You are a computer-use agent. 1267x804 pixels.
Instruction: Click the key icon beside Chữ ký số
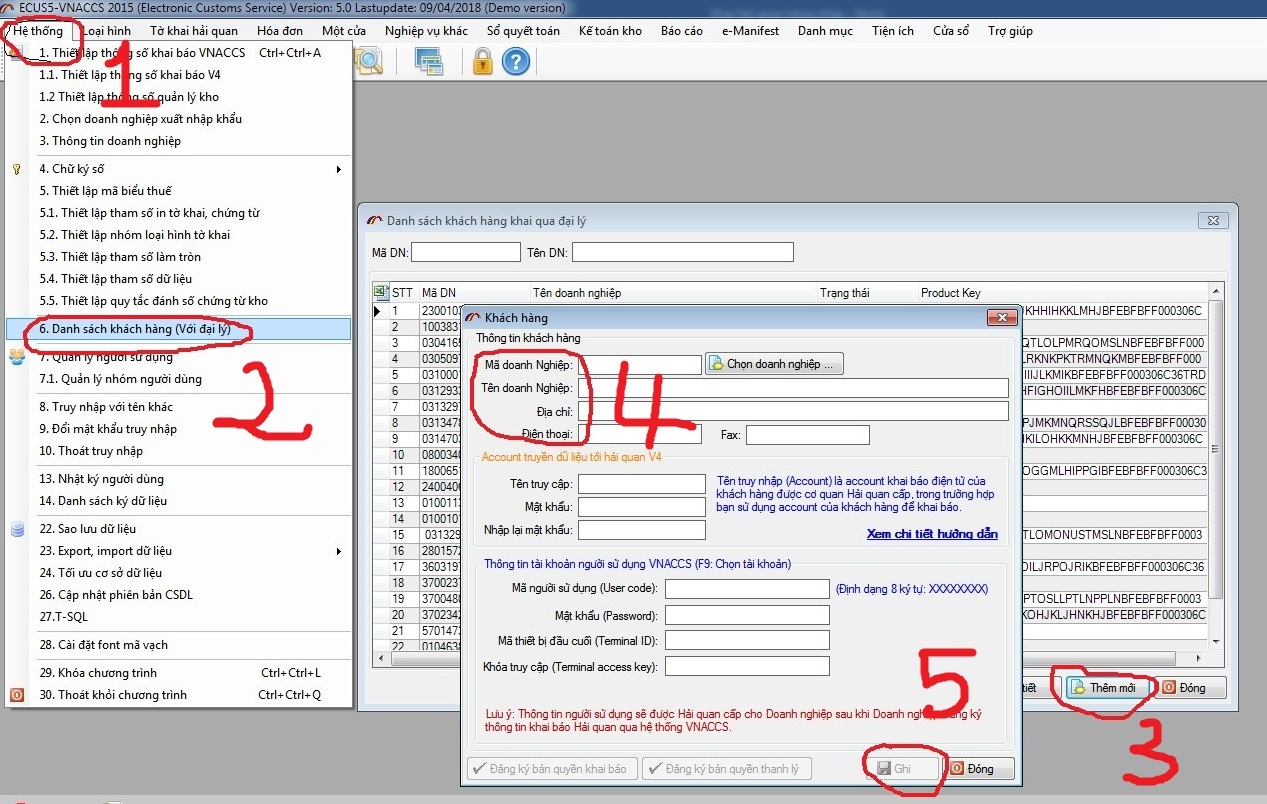click(17, 169)
